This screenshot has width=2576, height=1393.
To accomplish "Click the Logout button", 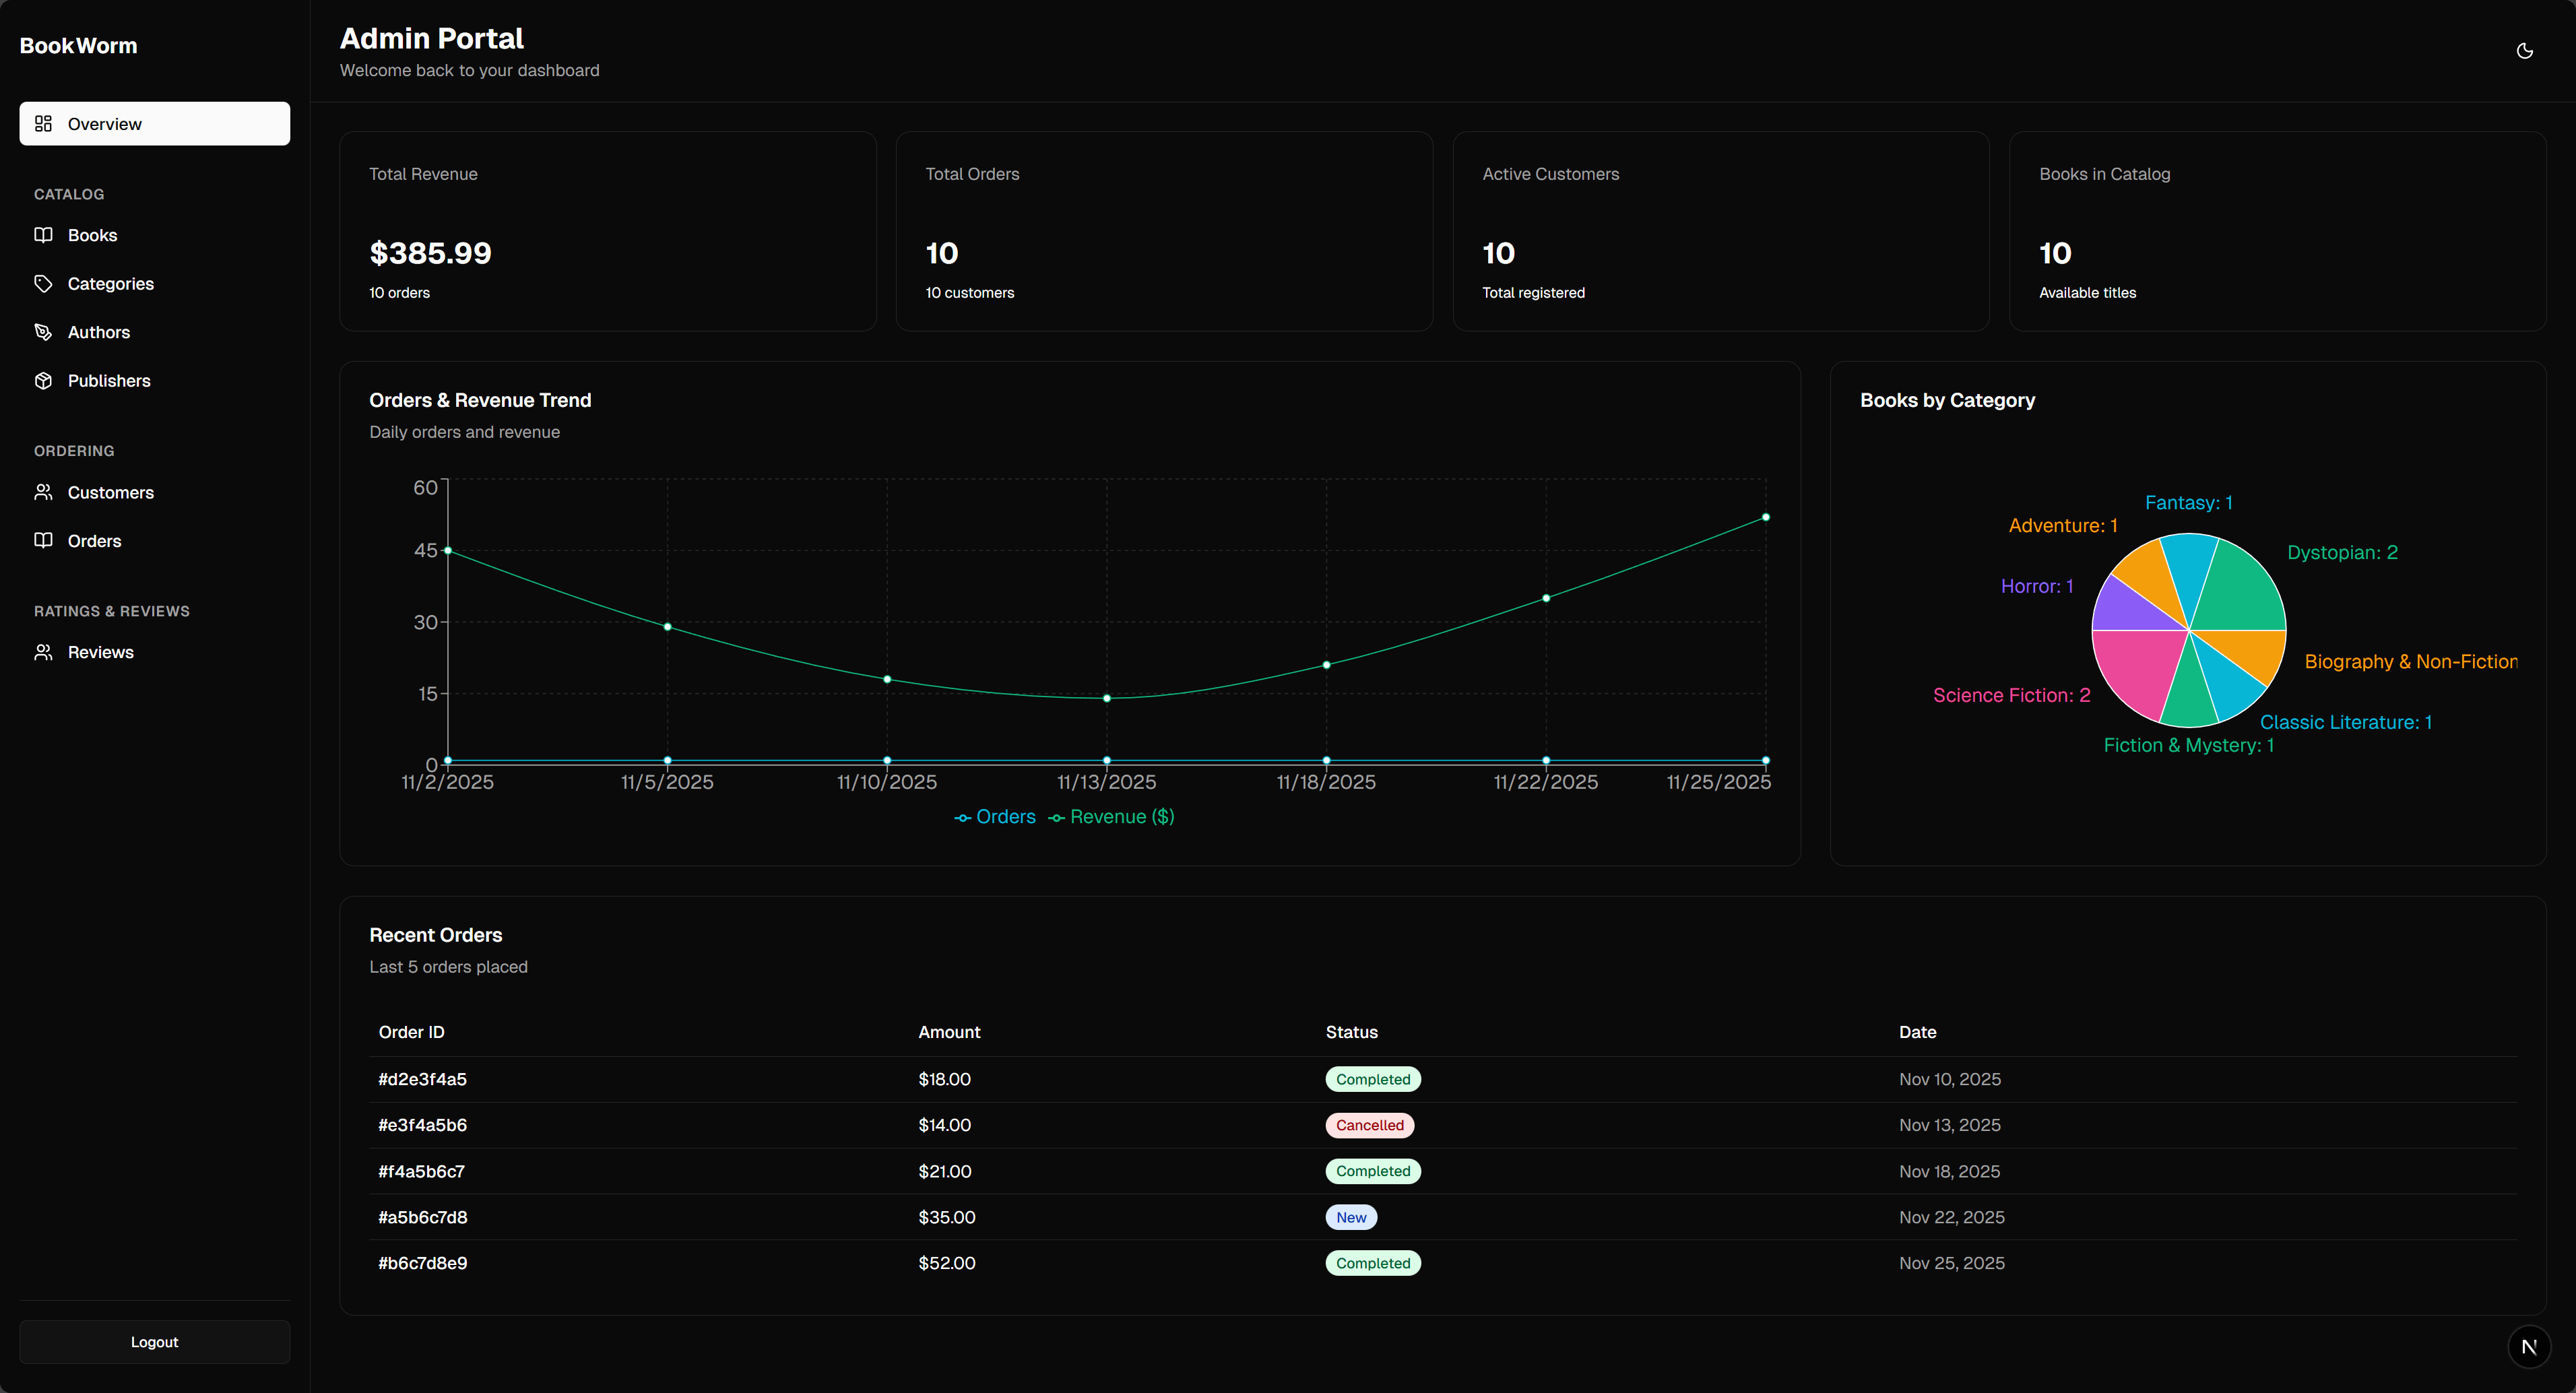I will pos(155,1342).
